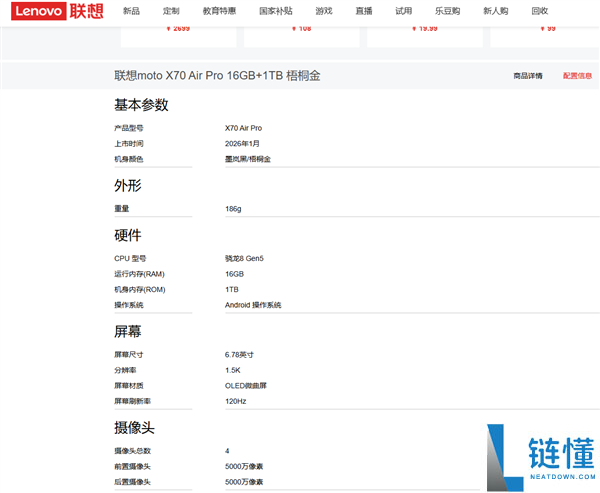Click the 基本参数 section heading
The width and height of the screenshot is (600, 493).
(141, 104)
